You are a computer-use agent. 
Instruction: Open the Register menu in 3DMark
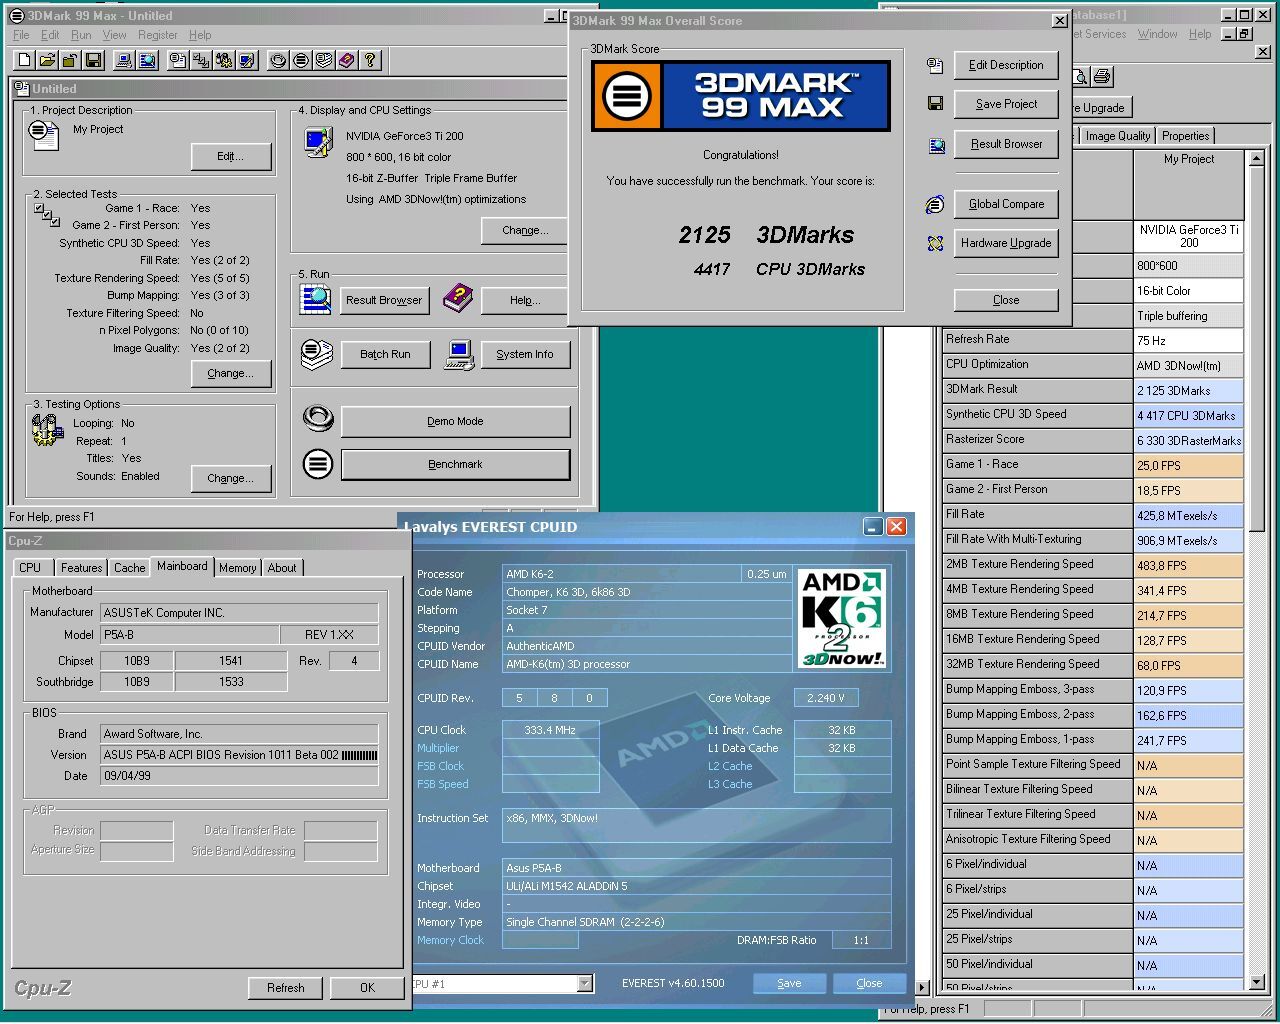158,35
